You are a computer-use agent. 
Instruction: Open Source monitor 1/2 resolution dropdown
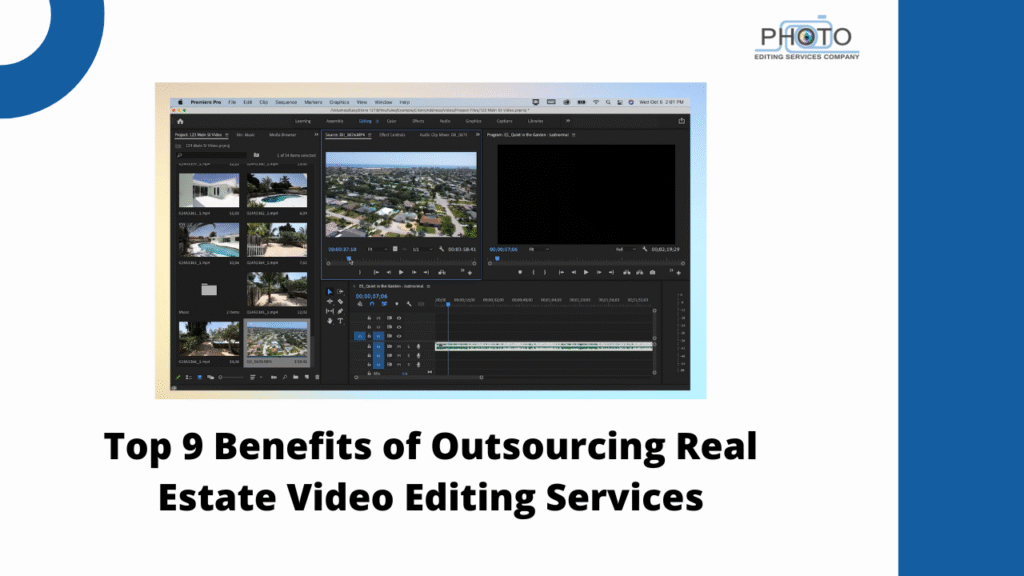tap(422, 249)
